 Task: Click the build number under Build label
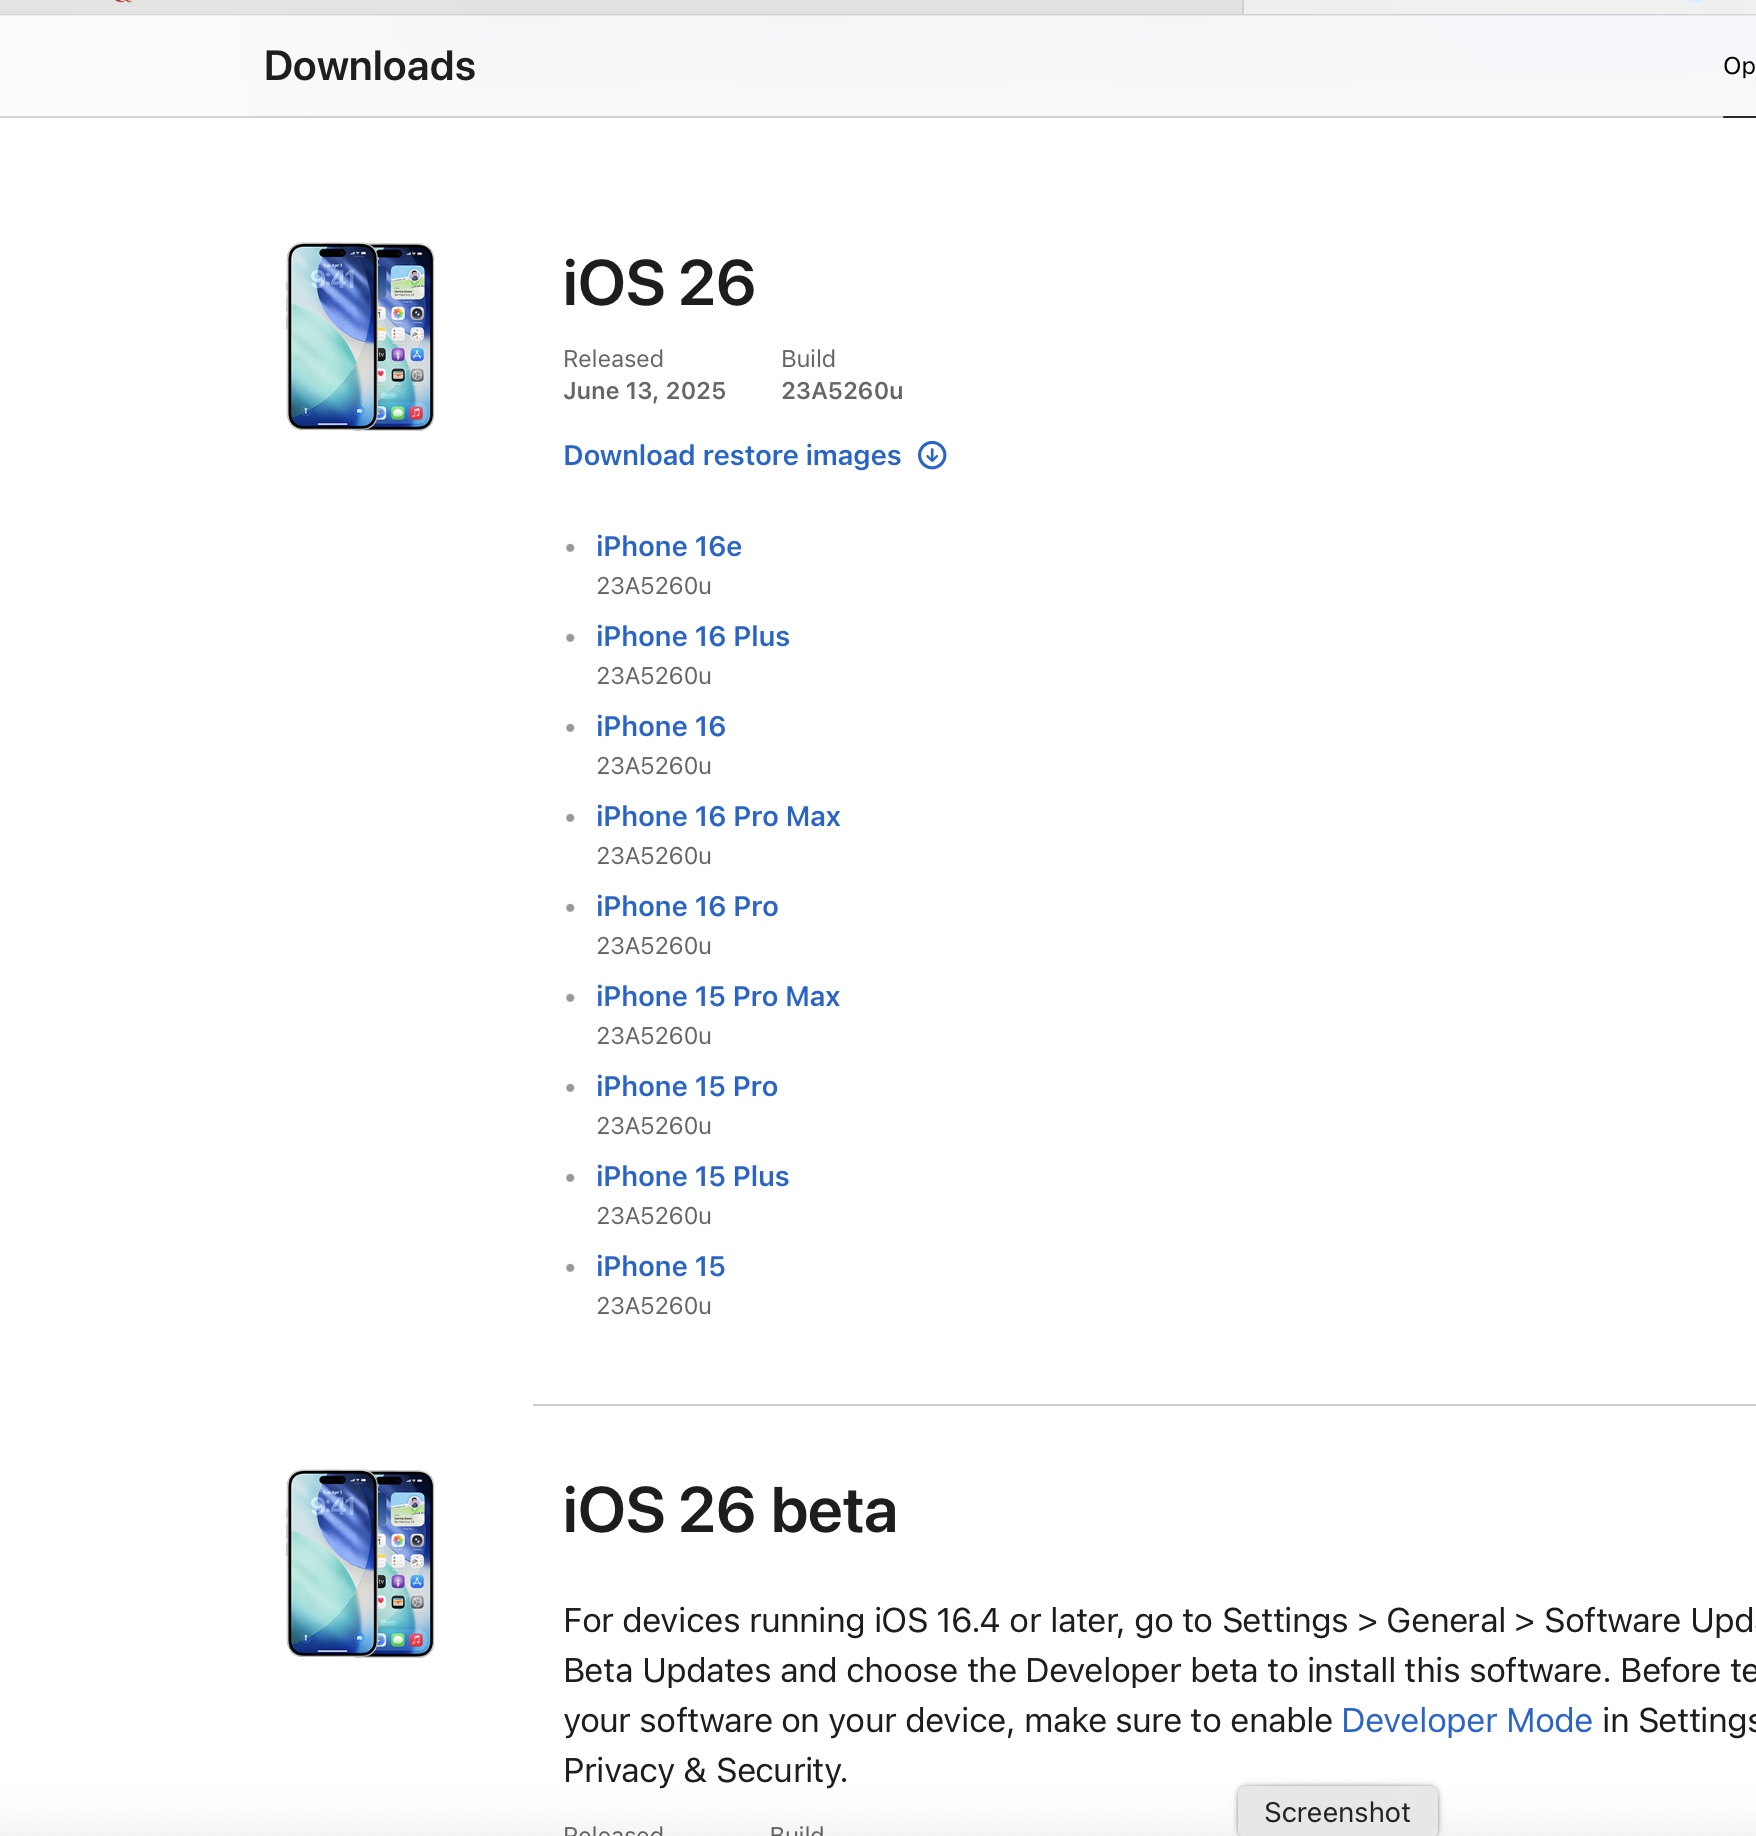842,391
